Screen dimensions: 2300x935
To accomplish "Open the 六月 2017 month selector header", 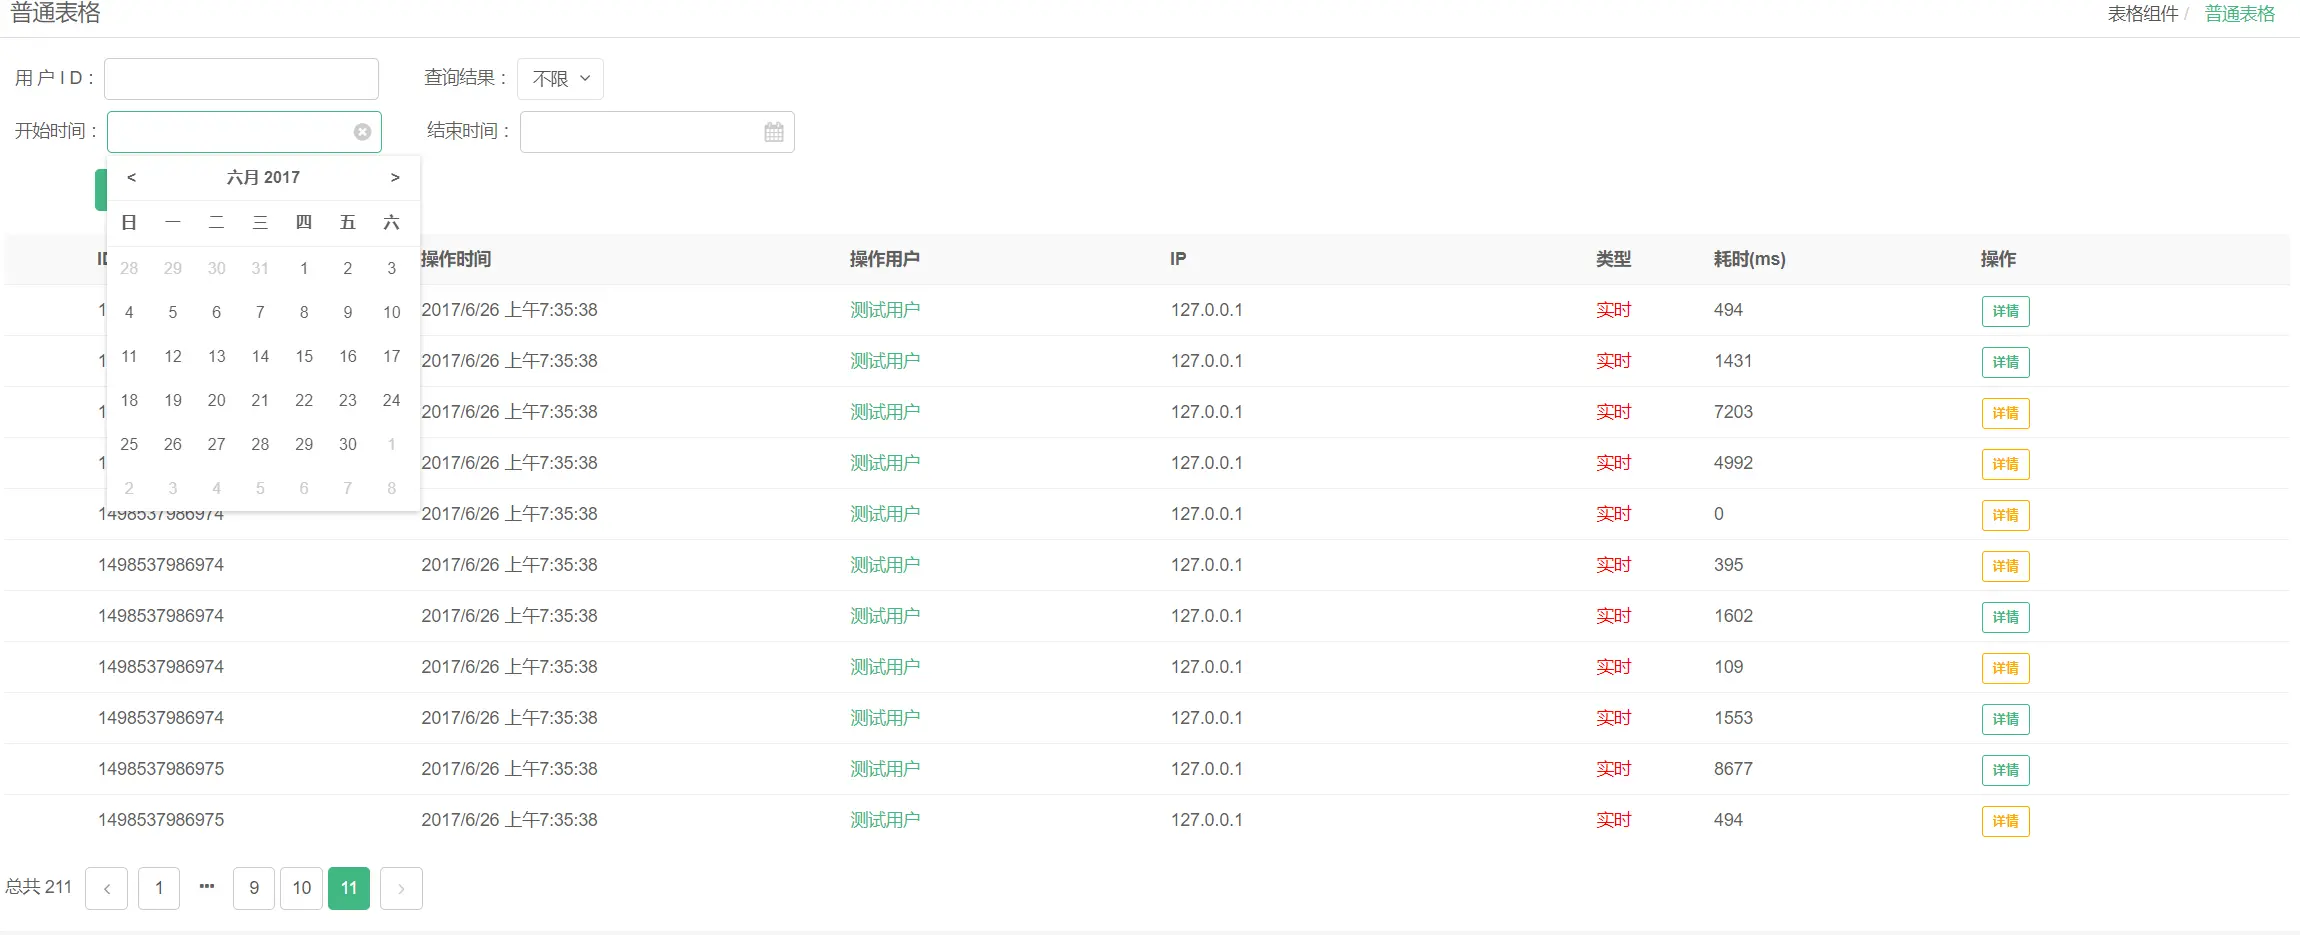I will [263, 177].
